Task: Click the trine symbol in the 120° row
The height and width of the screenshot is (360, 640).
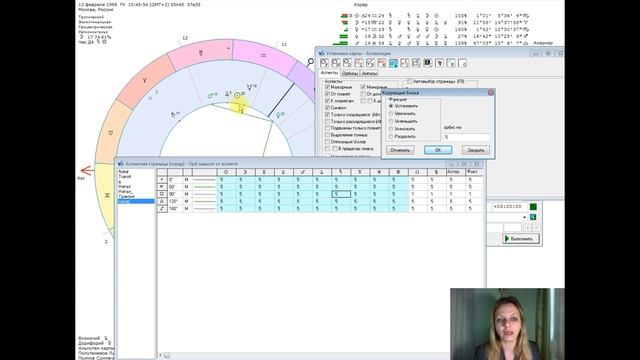Action: (162, 201)
